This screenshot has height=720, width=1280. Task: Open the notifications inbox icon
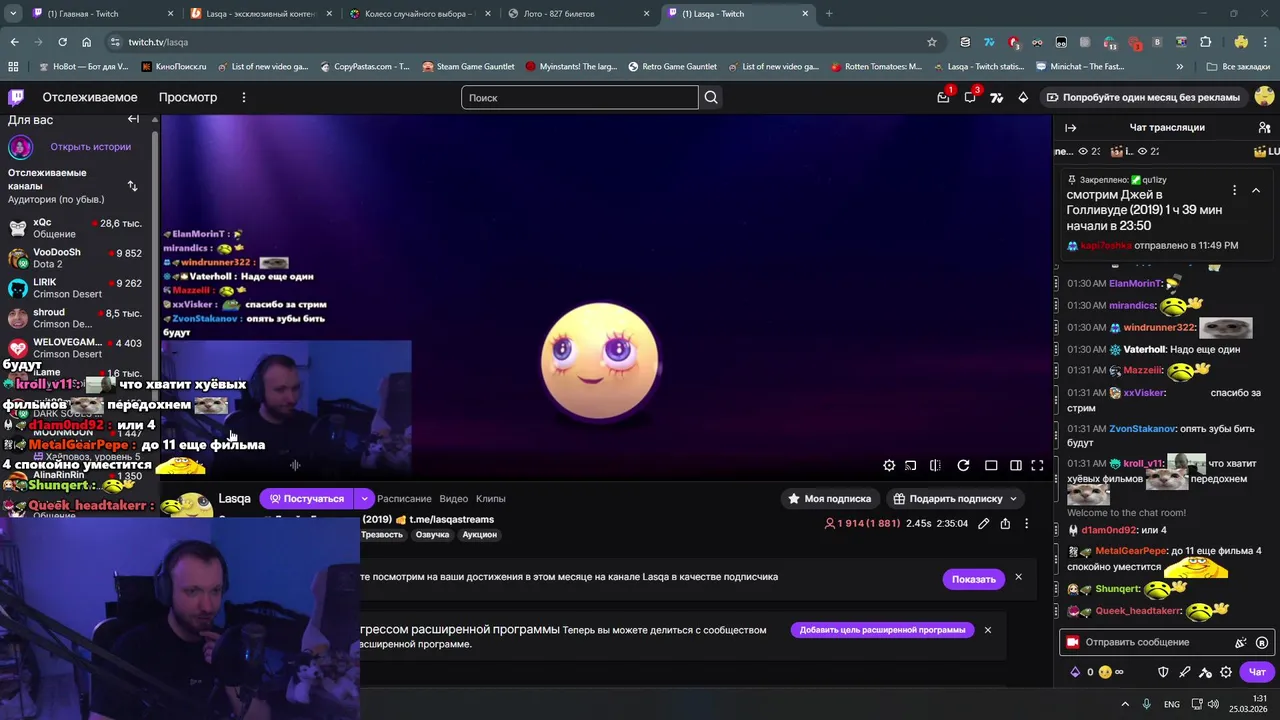(x=943, y=97)
